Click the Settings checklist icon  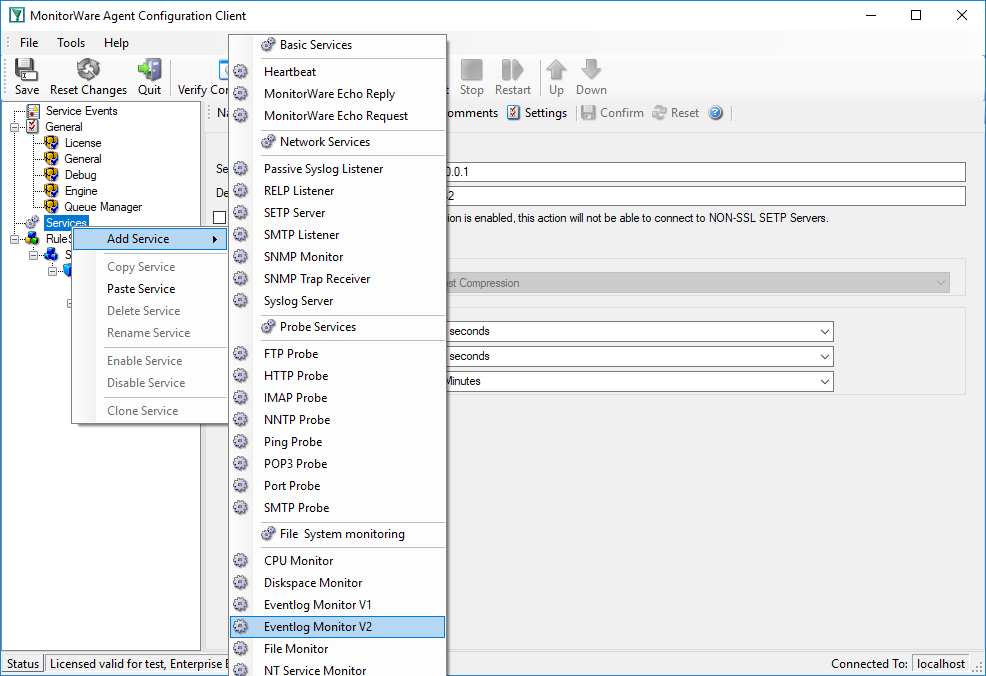(x=514, y=113)
